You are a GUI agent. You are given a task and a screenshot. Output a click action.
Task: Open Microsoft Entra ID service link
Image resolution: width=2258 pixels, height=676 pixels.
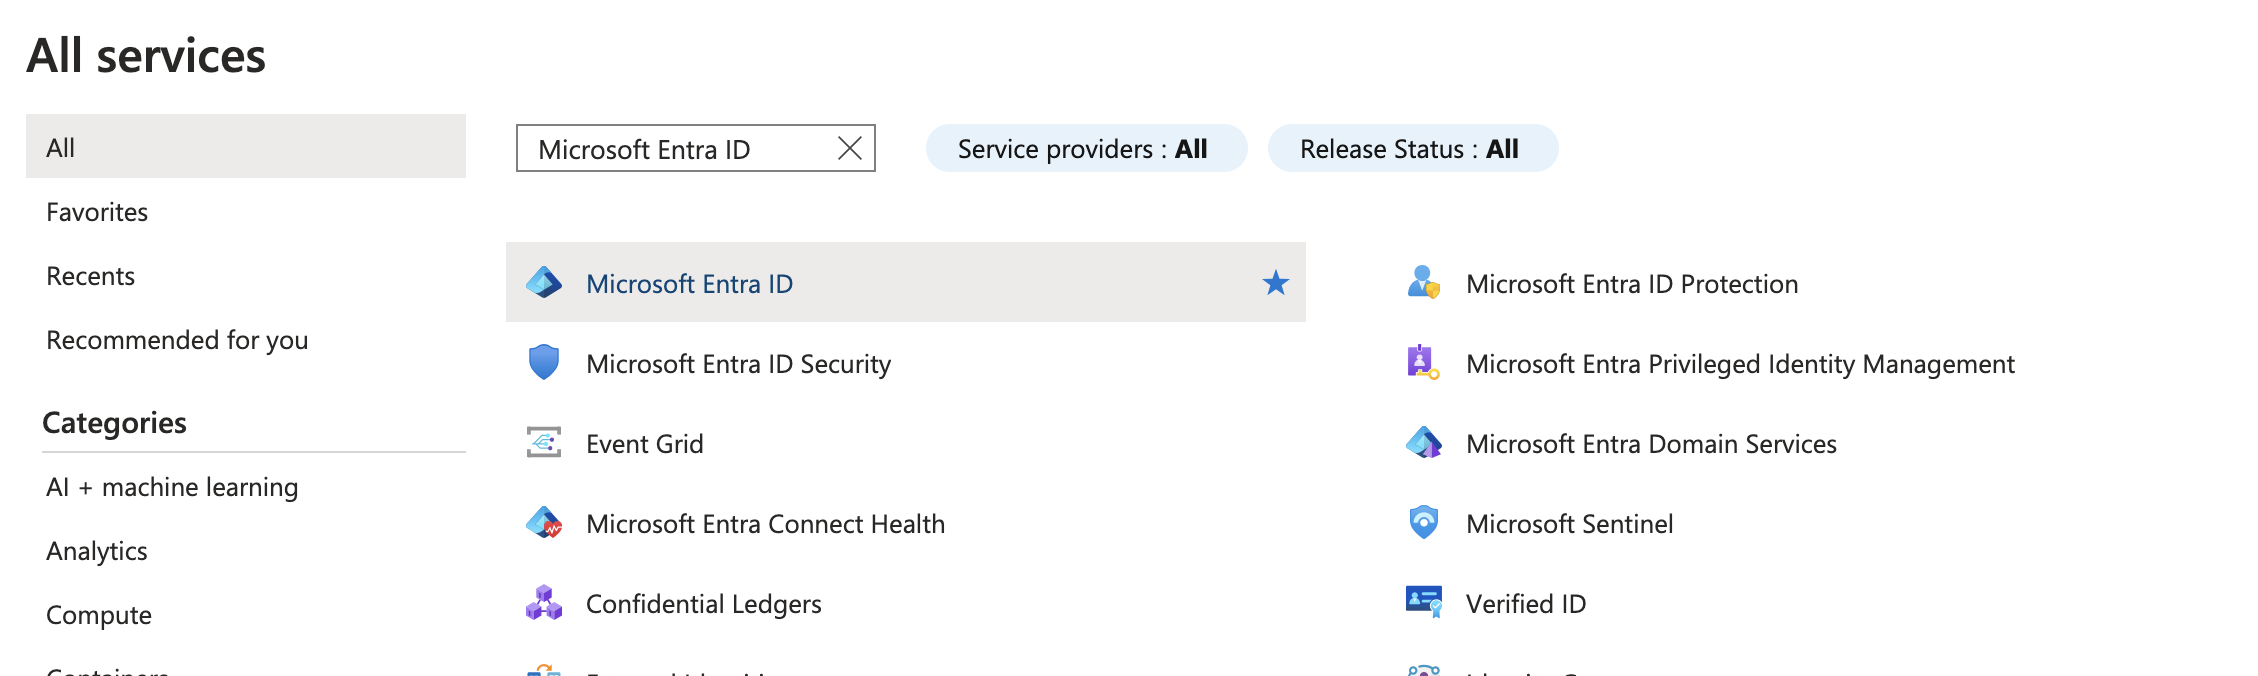[x=689, y=284]
